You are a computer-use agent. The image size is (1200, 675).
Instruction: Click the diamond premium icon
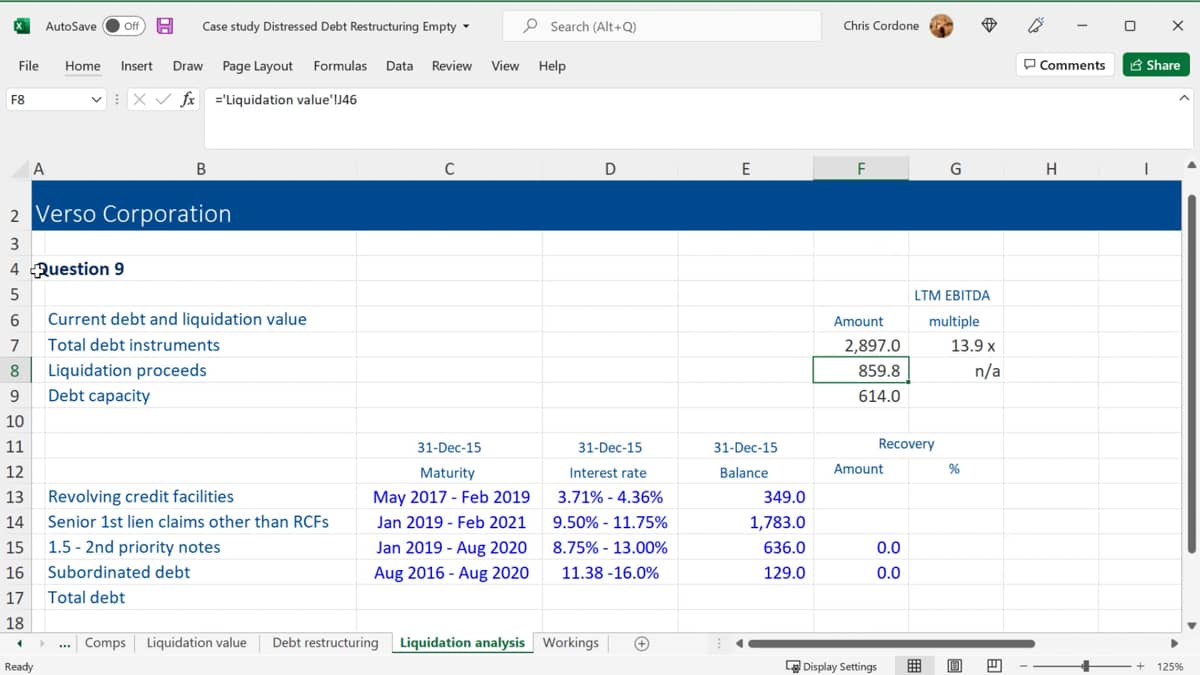pos(989,26)
